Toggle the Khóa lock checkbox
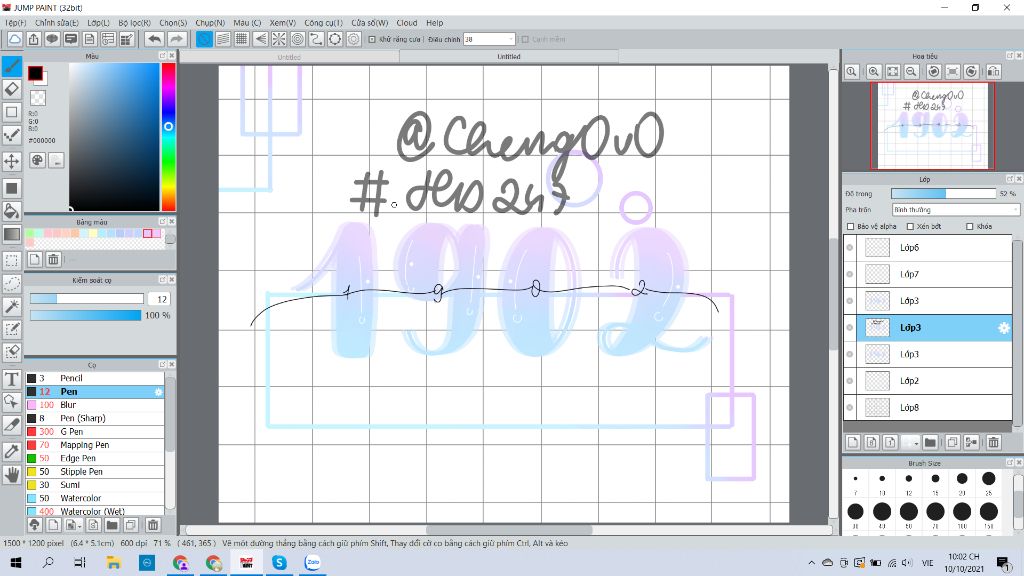 click(x=970, y=227)
